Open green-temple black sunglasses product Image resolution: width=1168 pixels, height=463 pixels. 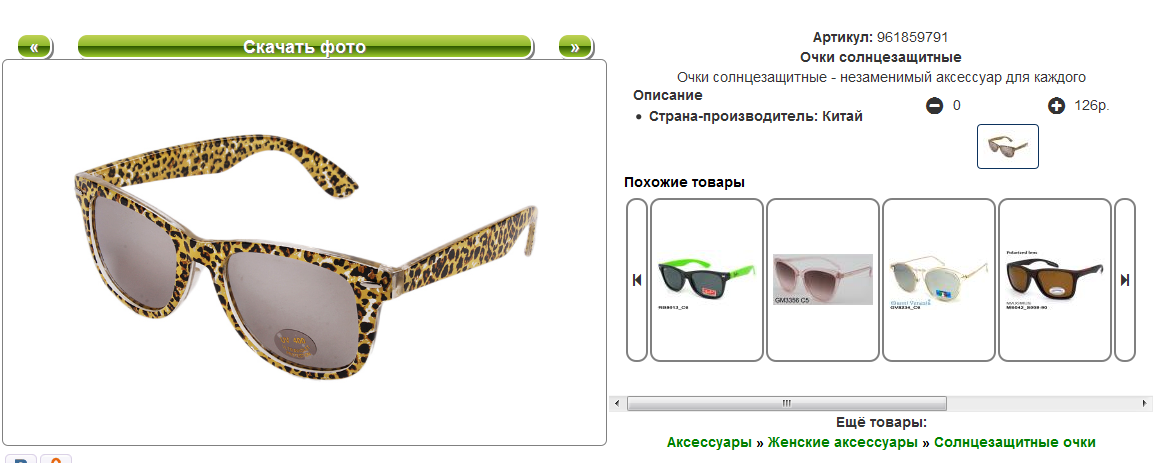click(x=707, y=280)
